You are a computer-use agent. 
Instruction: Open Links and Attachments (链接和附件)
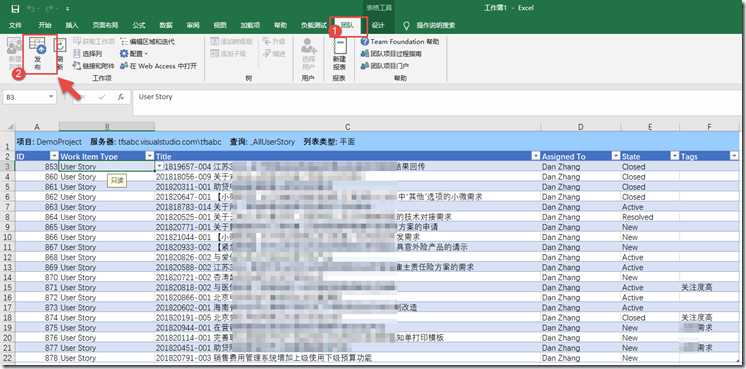[x=94, y=66]
